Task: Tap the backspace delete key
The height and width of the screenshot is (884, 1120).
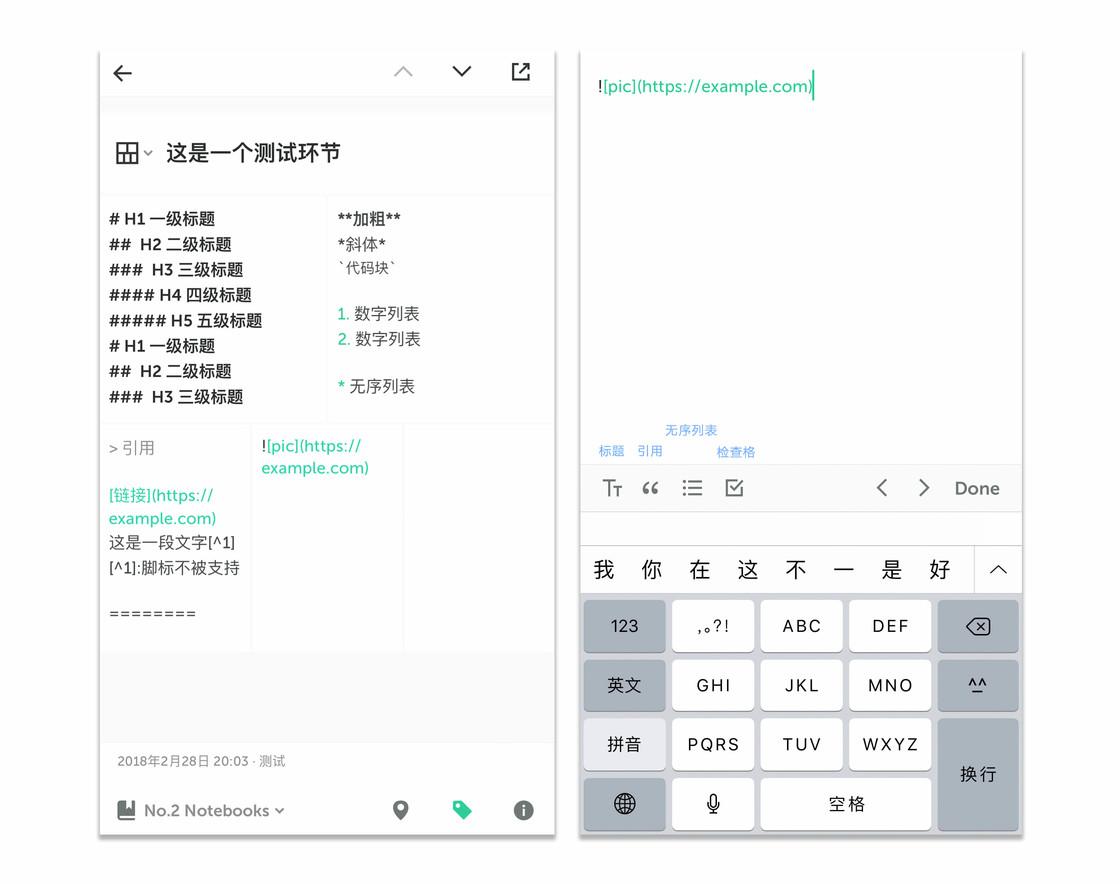Action: 978,626
